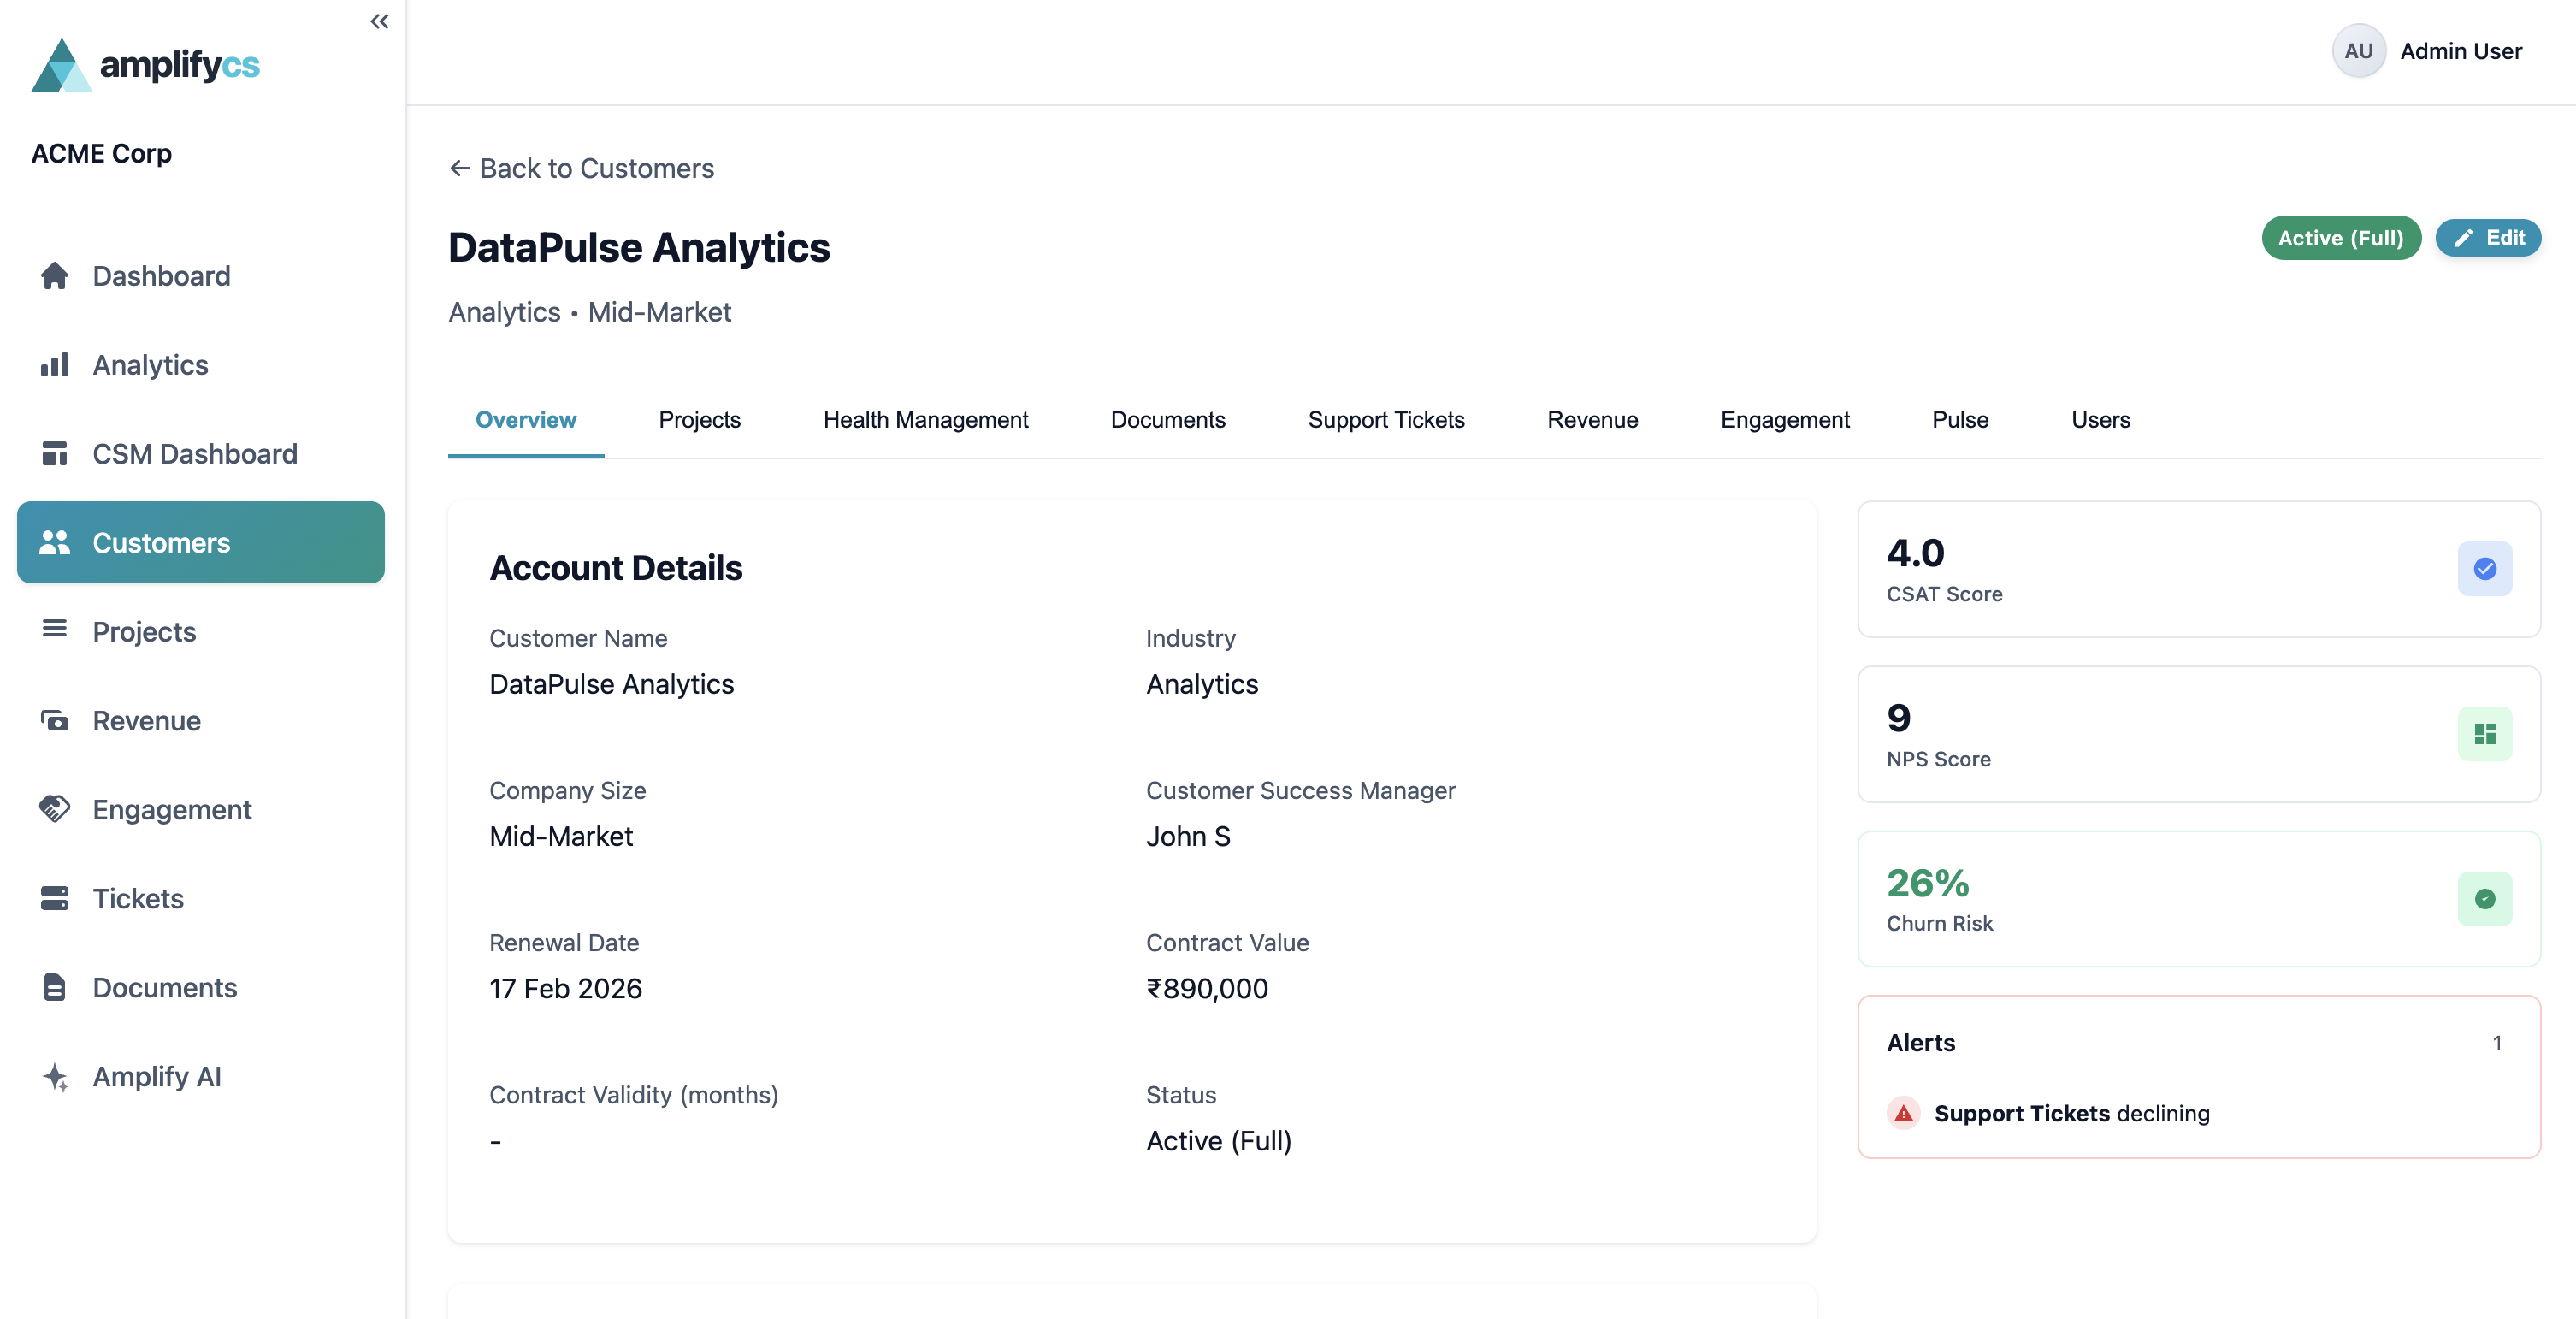Click the NPS Score grid icon

pos(2485,734)
